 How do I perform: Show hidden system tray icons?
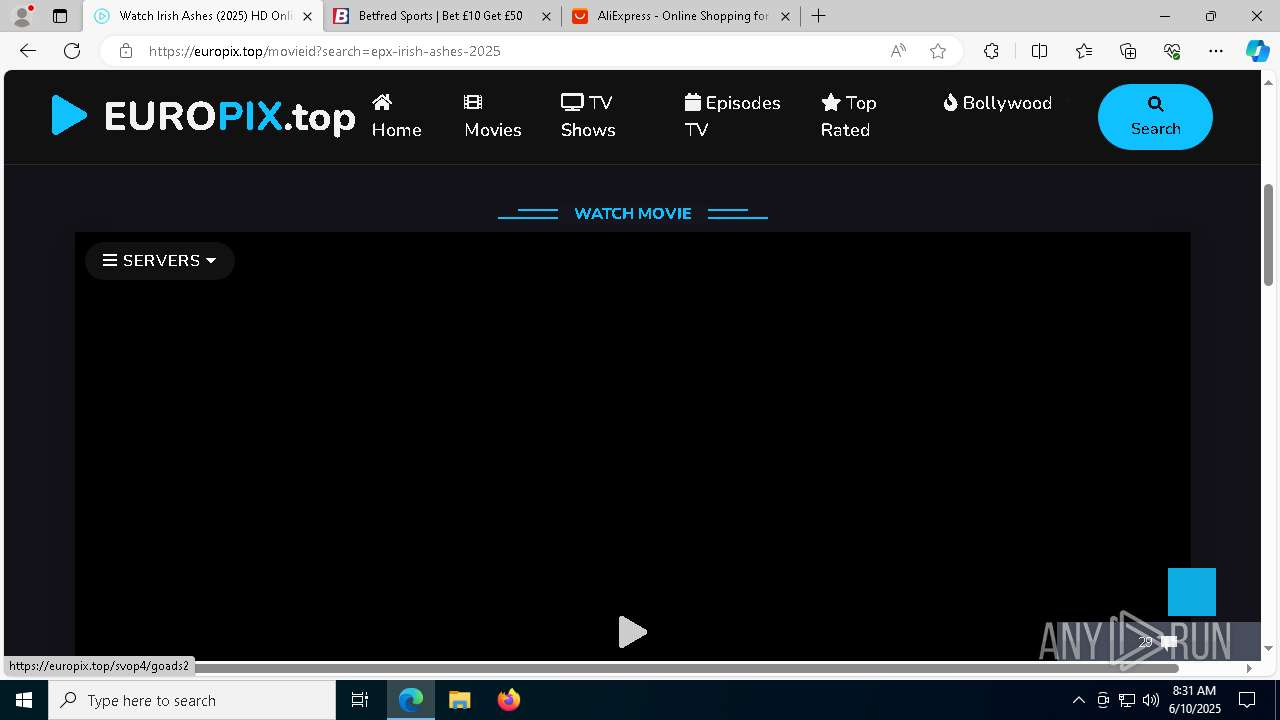(1078, 700)
